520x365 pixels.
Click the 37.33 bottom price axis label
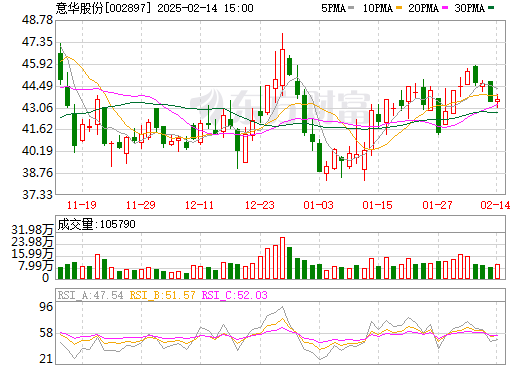(37, 195)
